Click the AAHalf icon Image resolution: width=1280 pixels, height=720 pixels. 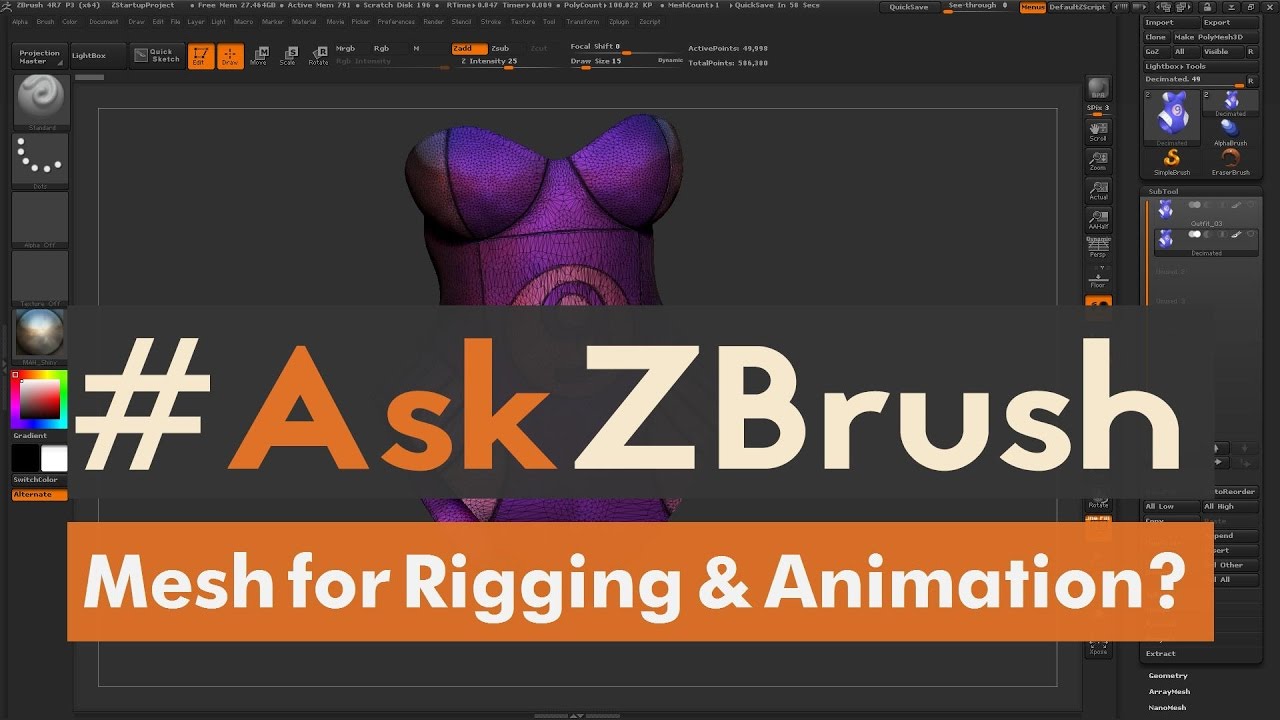pos(1098,219)
